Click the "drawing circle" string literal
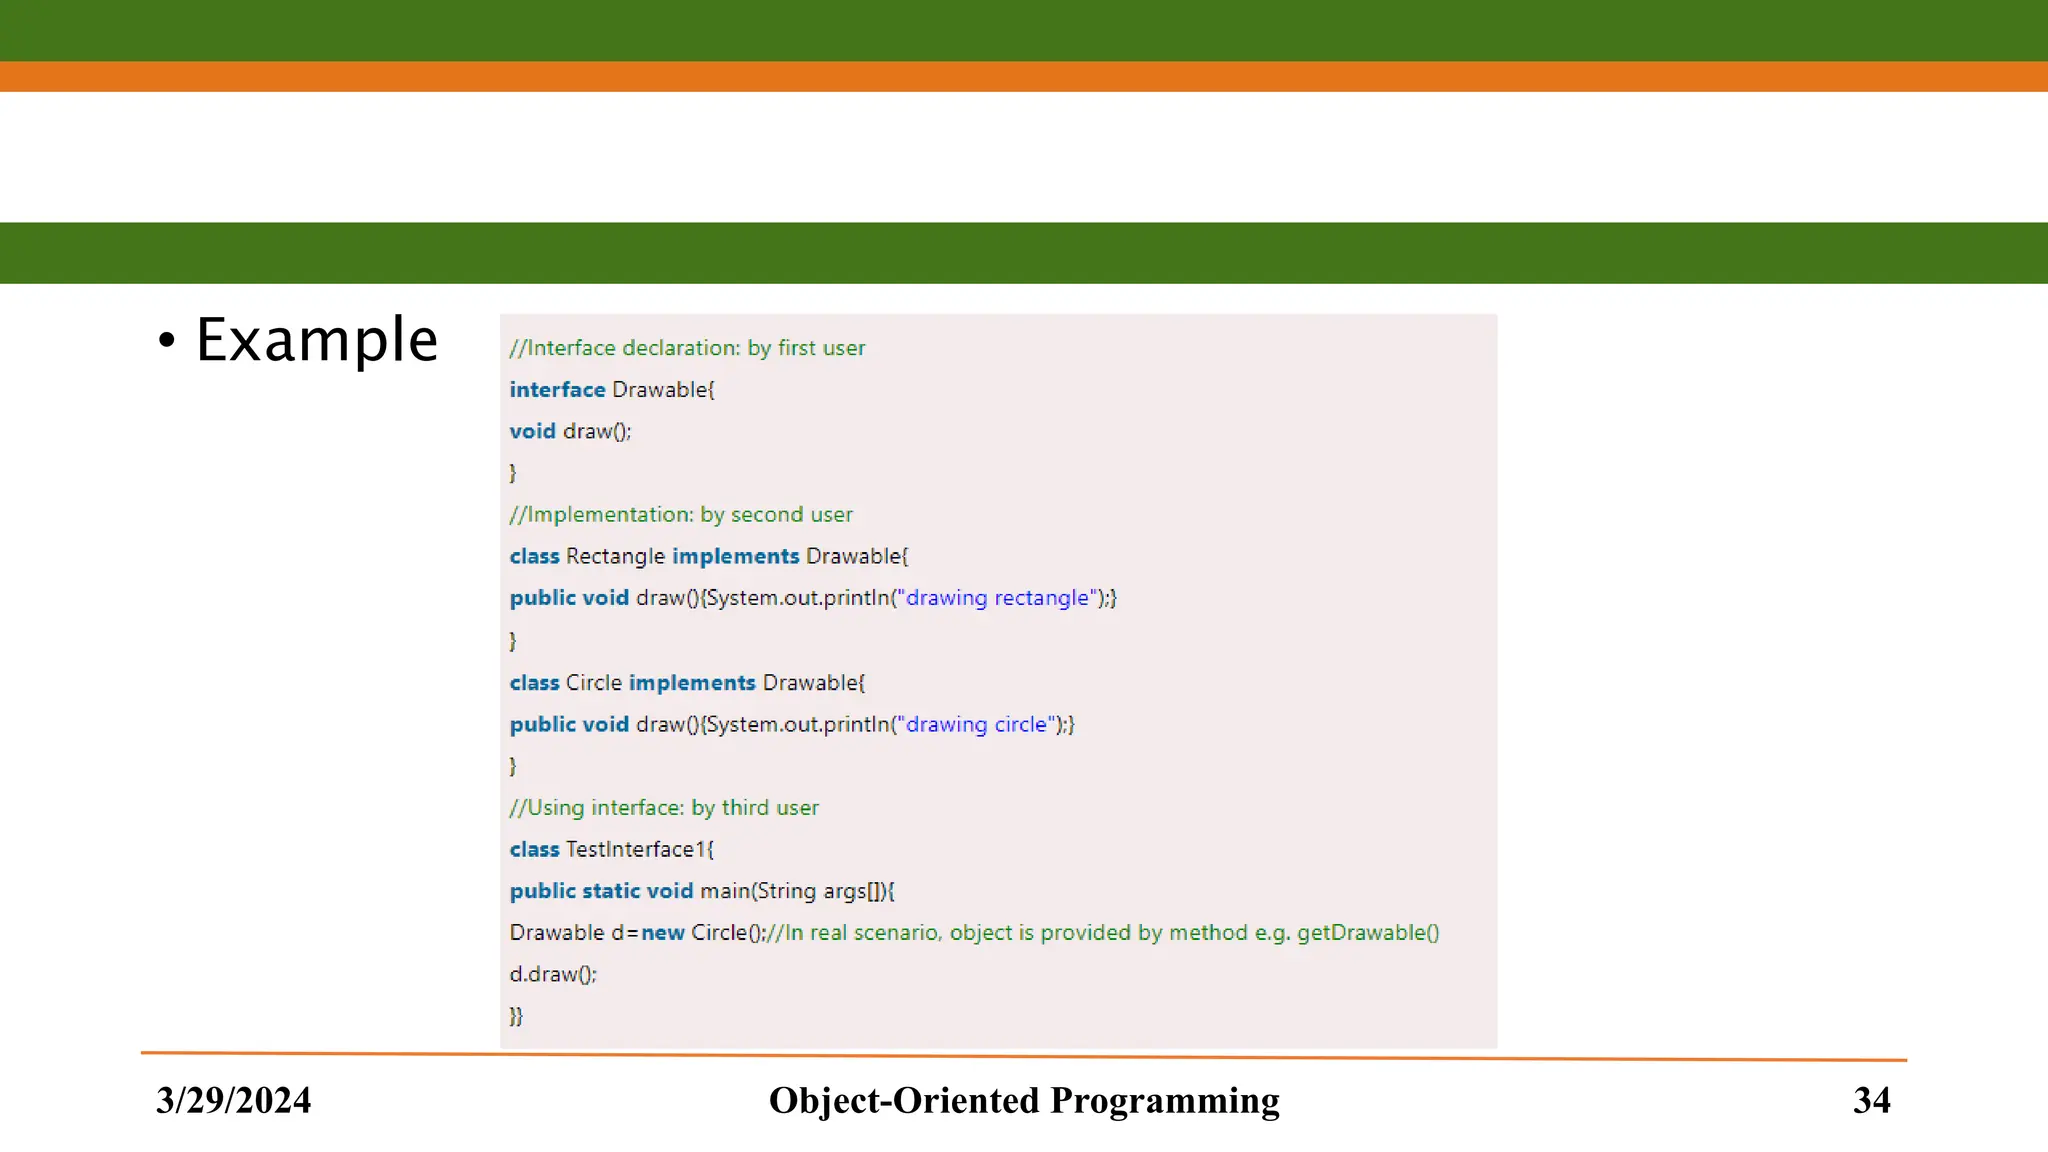 tap(975, 725)
